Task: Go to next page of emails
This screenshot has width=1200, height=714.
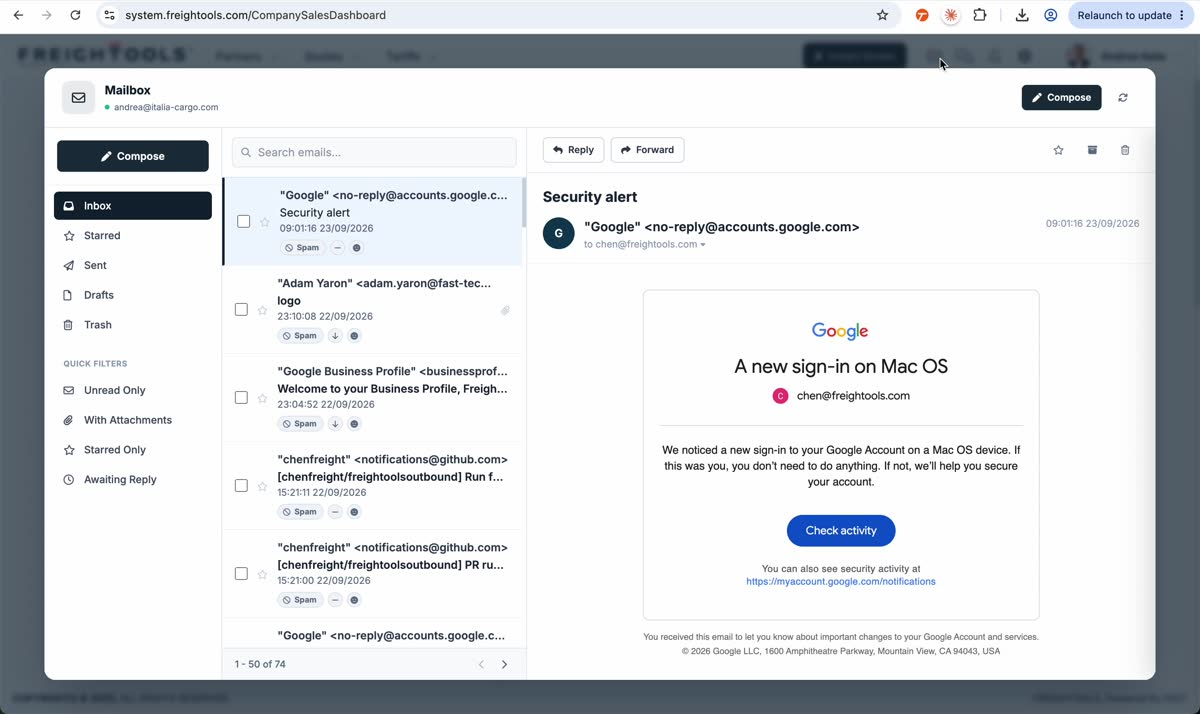Action: (x=504, y=664)
